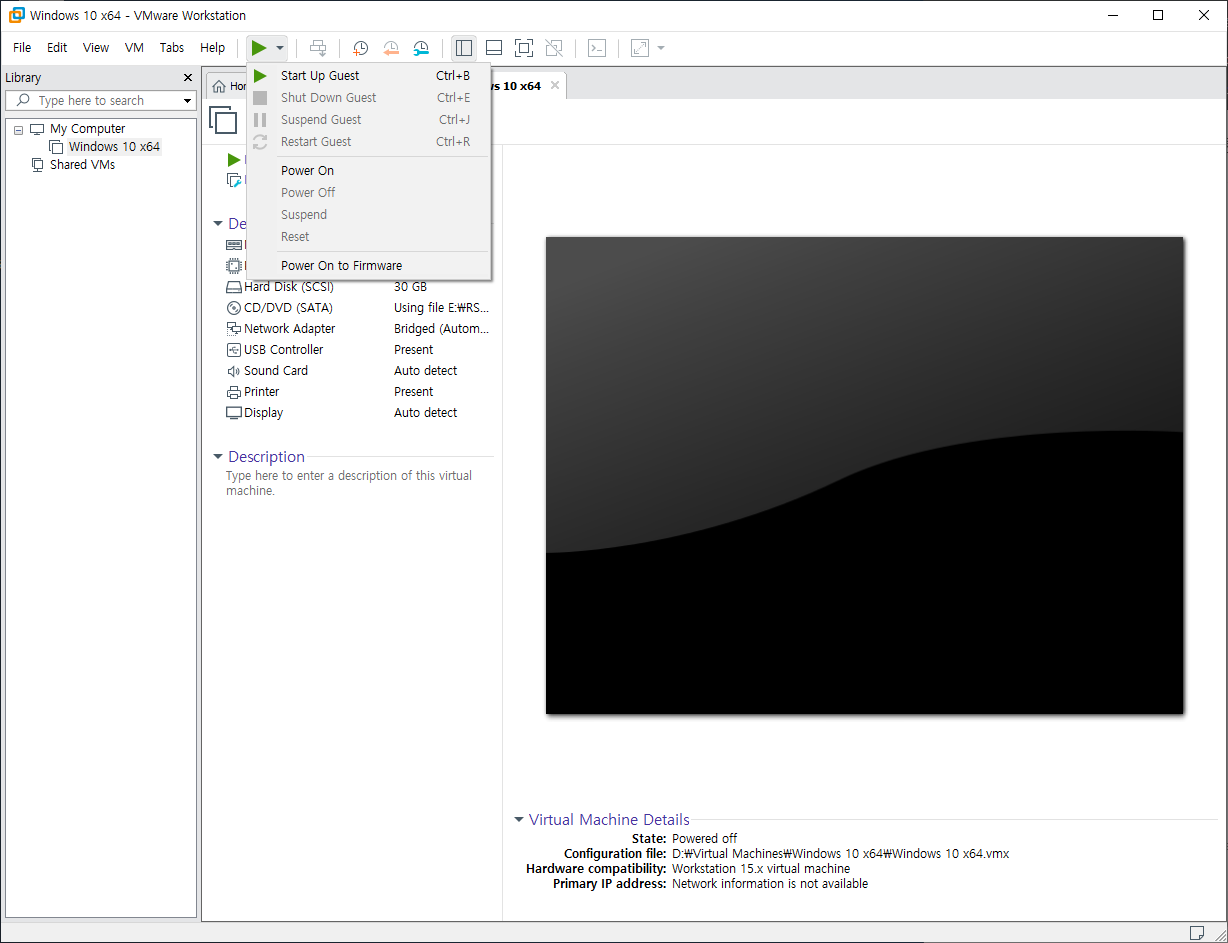Screen dimensions: 1228x943
Task: Click the green play icon beside Start Up Guest
Action: tap(260, 76)
